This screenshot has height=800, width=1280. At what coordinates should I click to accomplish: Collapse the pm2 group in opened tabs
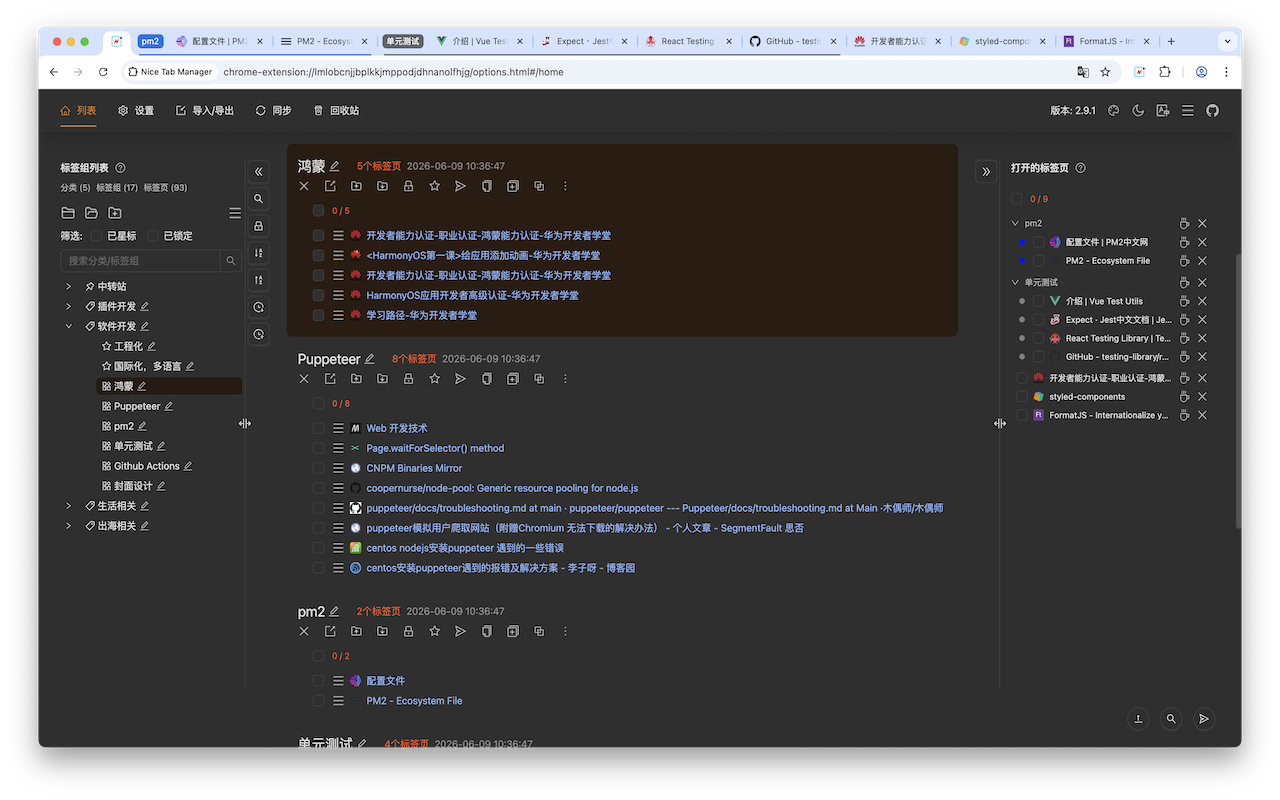pyautogui.click(x=1016, y=224)
